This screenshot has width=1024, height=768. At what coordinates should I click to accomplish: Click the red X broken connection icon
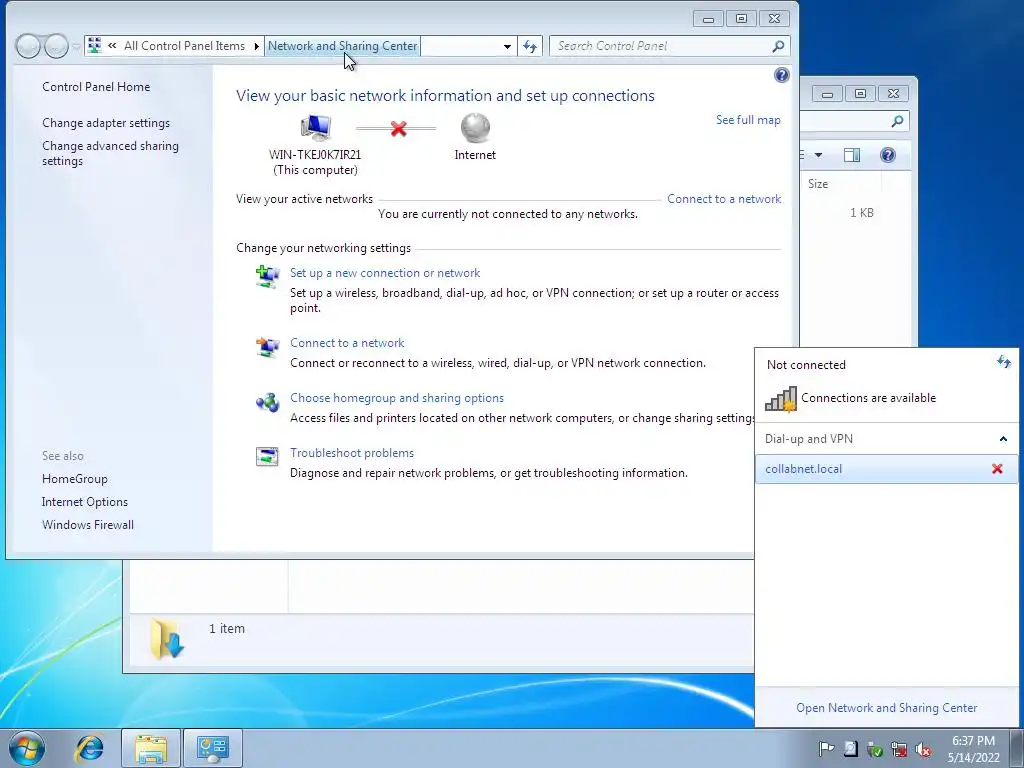(x=398, y=129)
